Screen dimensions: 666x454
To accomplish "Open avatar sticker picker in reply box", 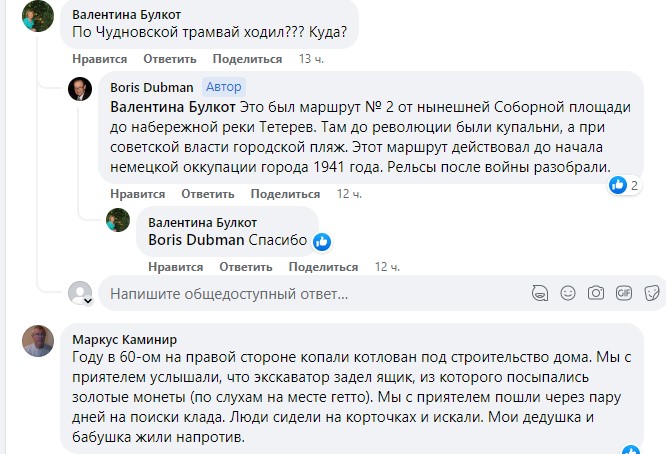I will (x=540, y=293).
